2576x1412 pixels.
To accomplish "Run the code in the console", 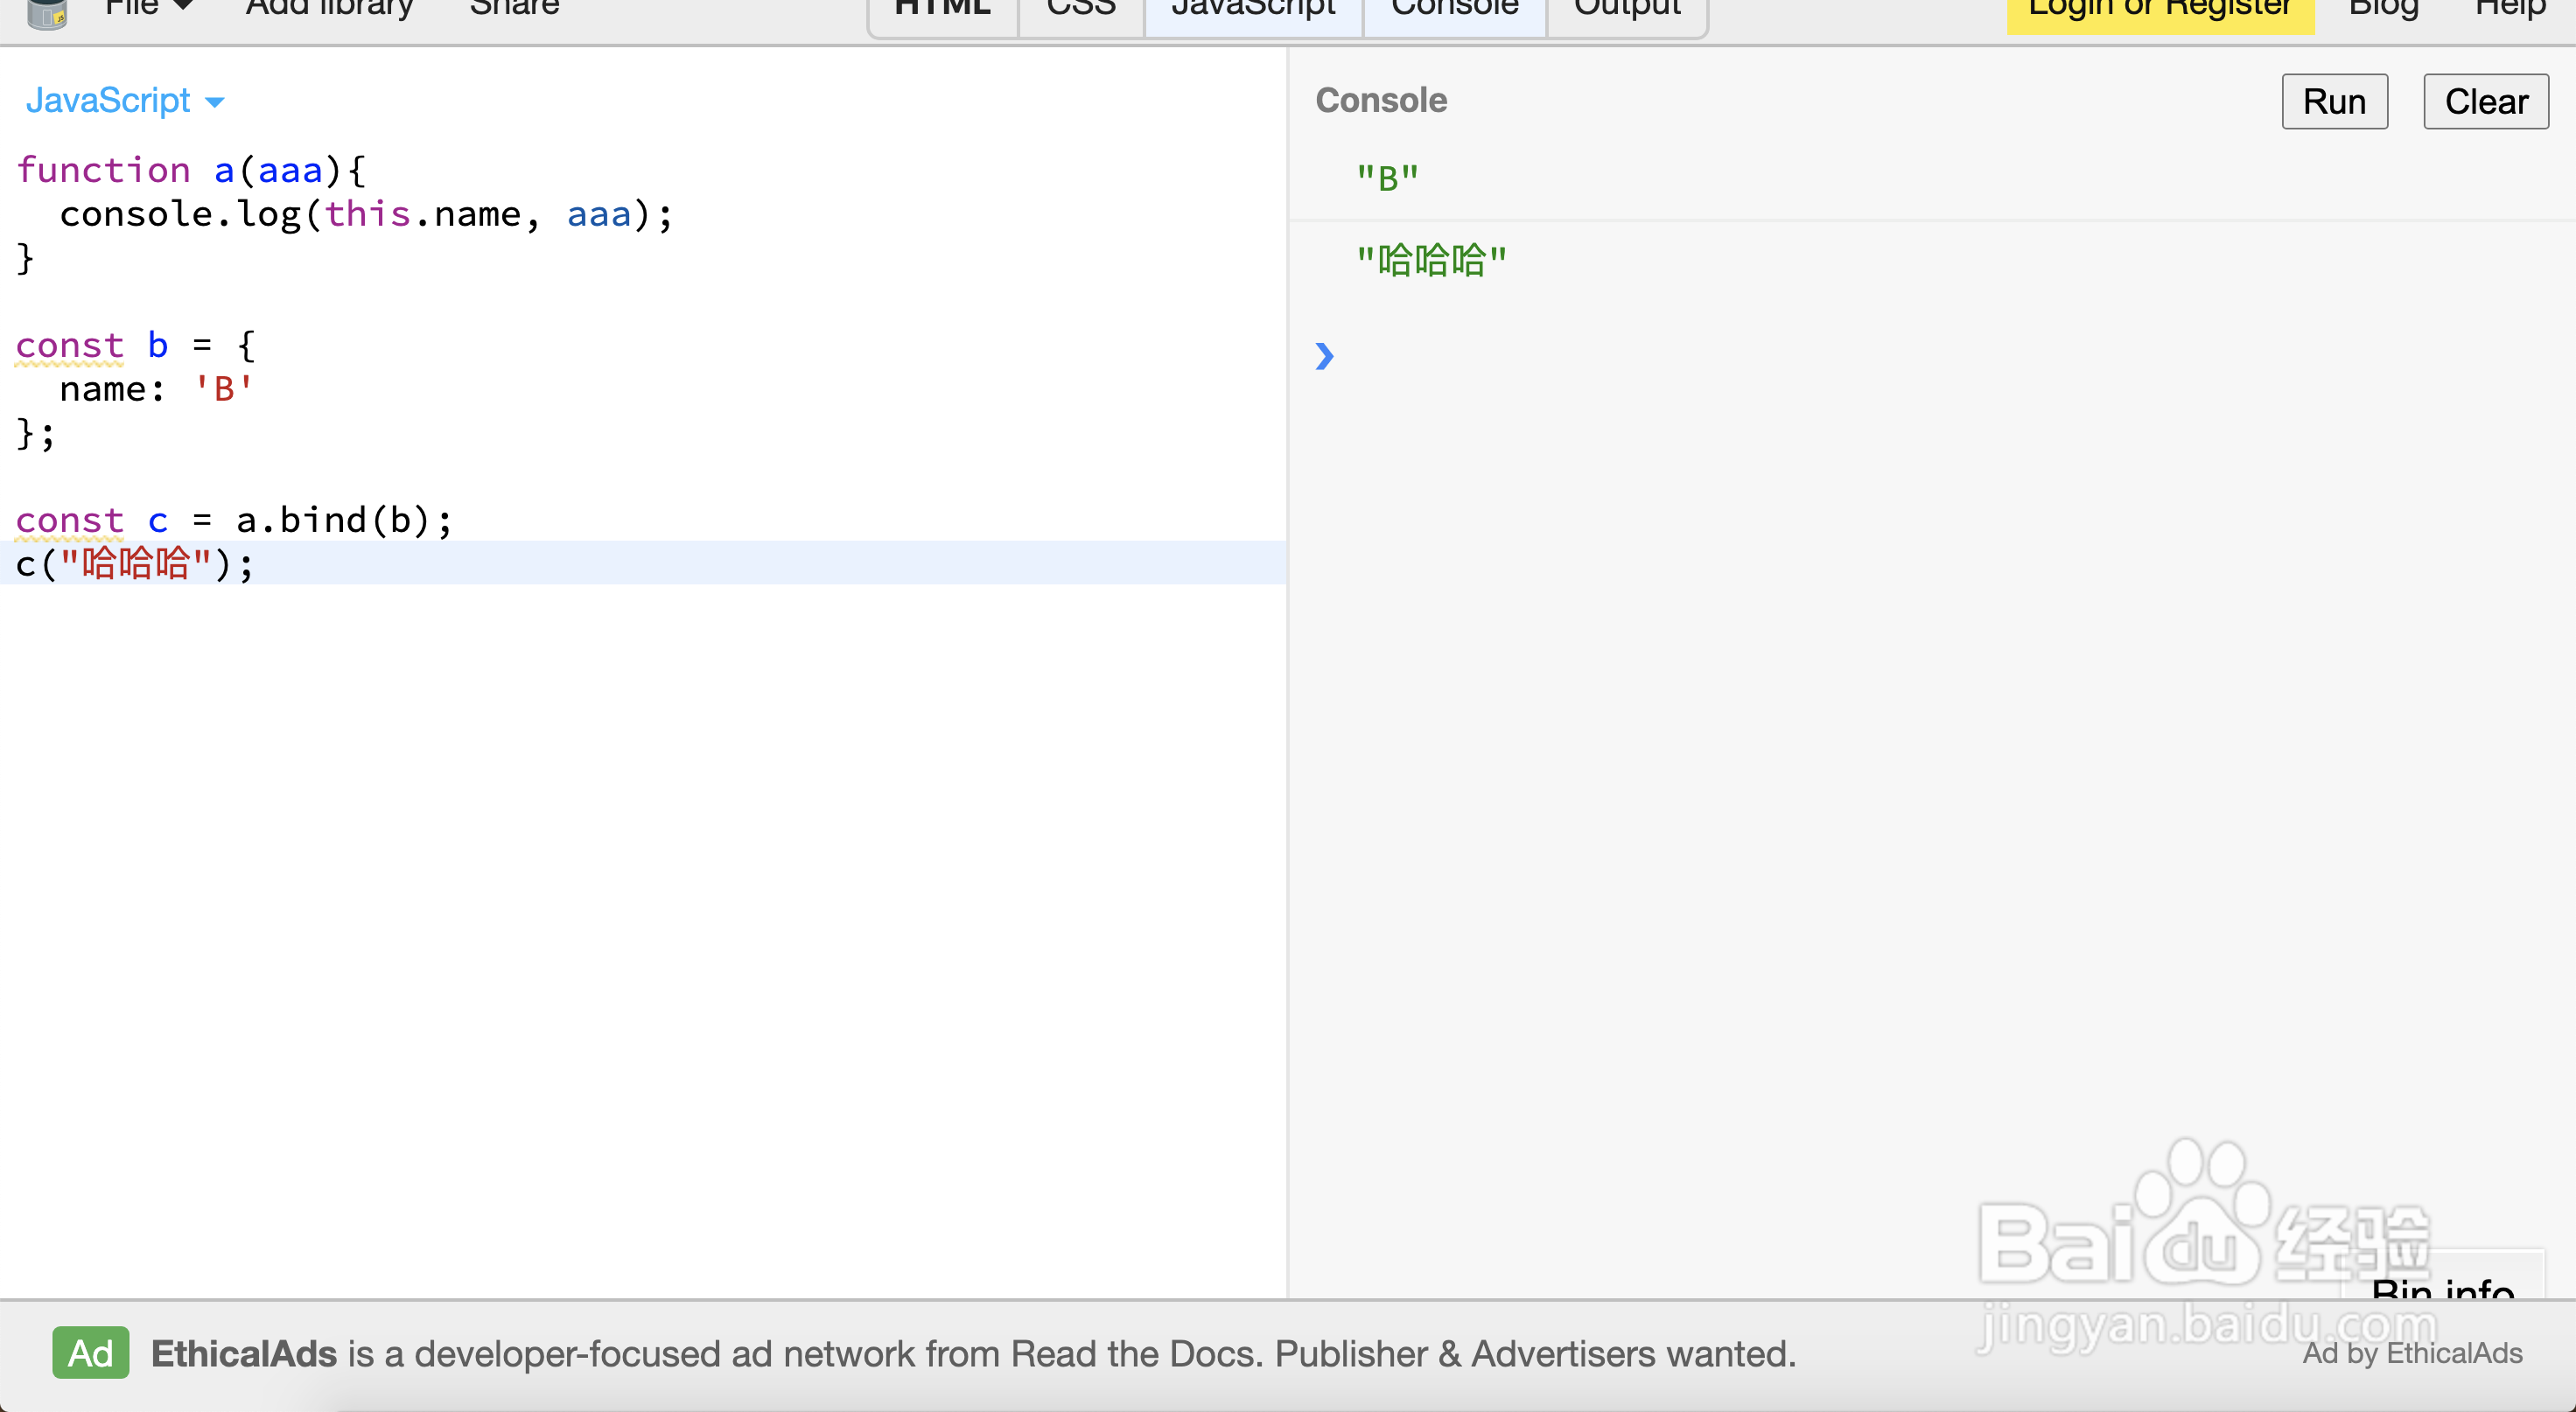I will (x=2334, y=101).
